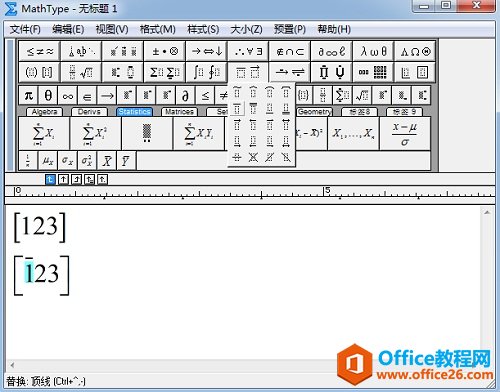Expand the embellishments palette
The height and width of the screenshot is (392, 500).
click(x=123, y=51)
